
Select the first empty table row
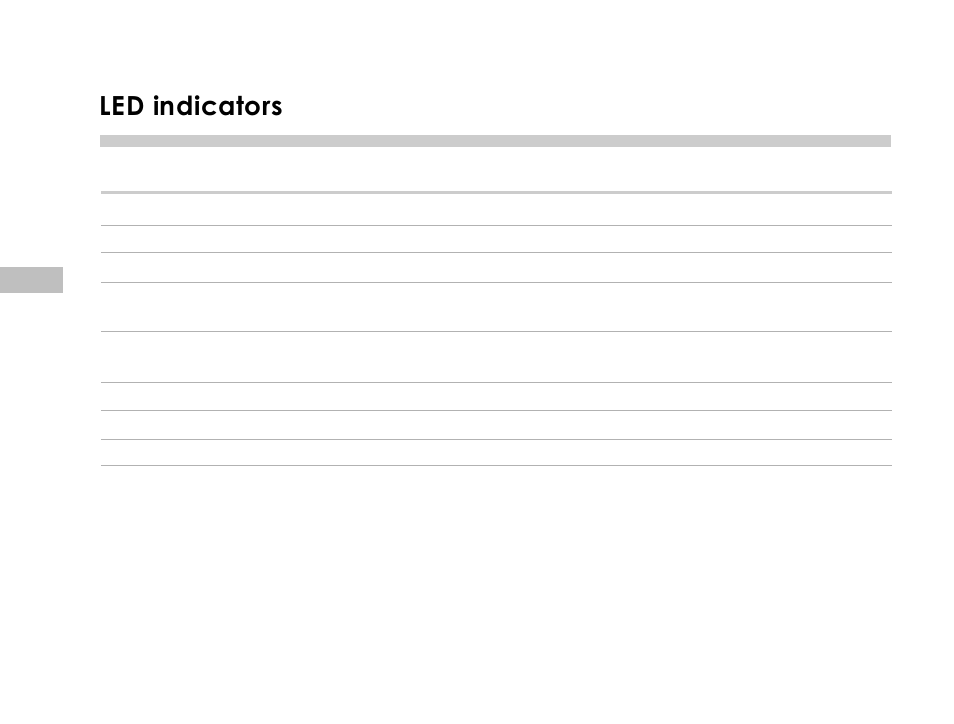pos(496,210)
